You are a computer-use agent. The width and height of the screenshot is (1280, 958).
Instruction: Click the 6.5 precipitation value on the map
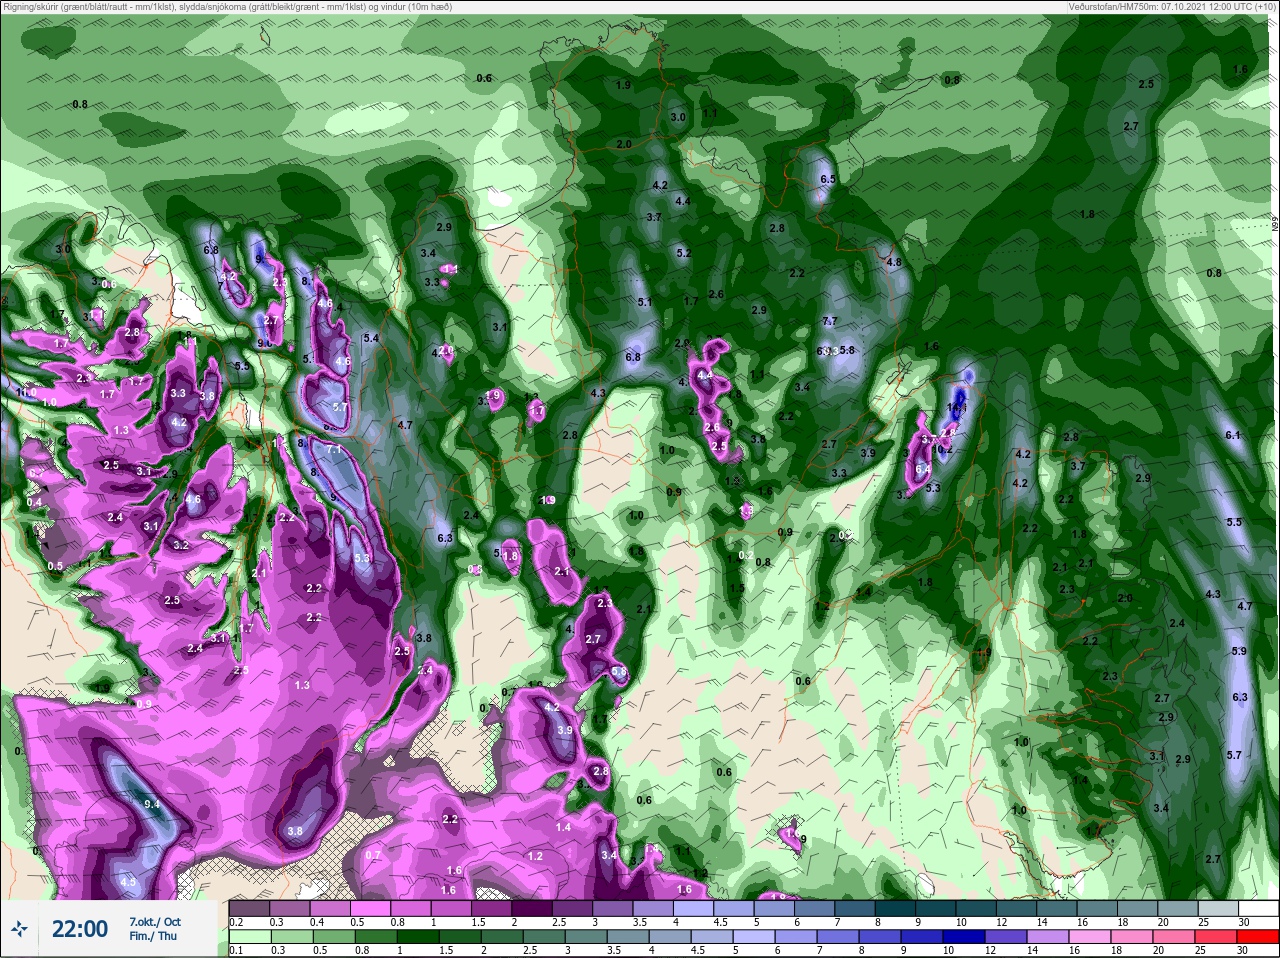pos(828,179)
